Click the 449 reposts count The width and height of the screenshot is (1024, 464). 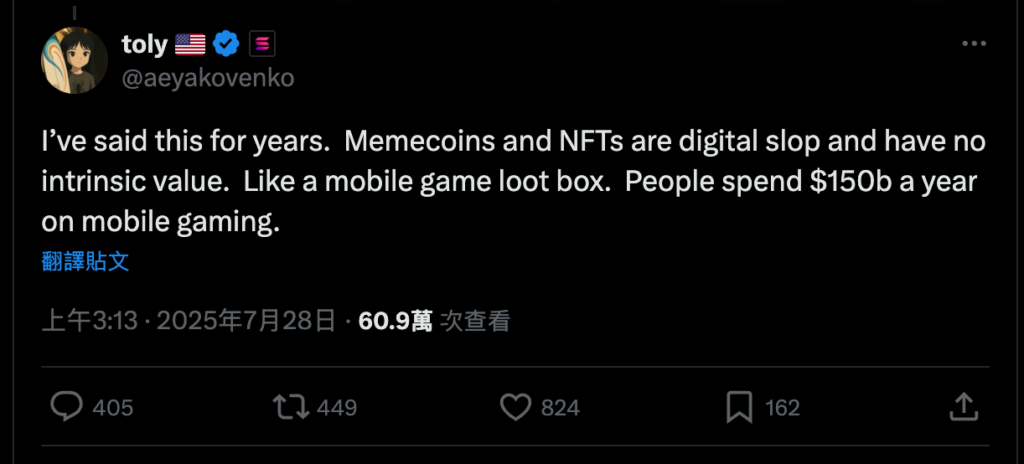[336, 408]
